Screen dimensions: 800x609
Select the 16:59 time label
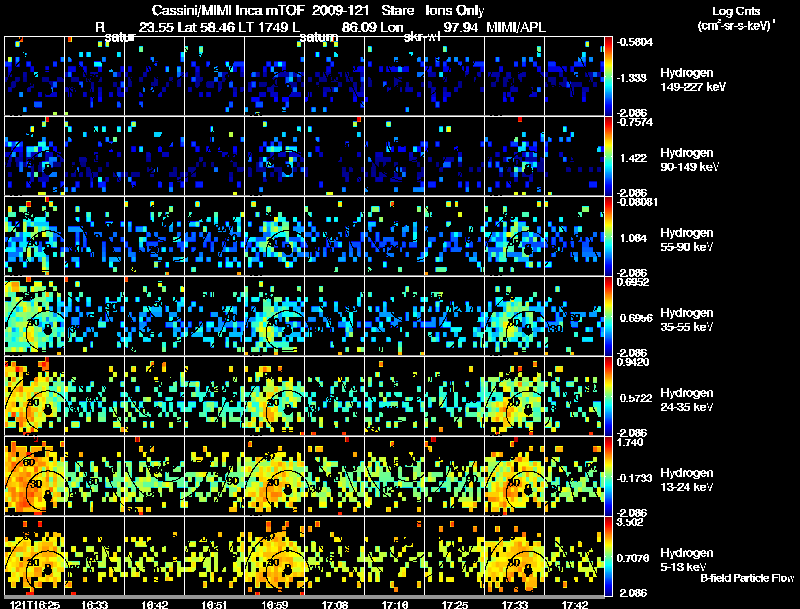[274, 604]
